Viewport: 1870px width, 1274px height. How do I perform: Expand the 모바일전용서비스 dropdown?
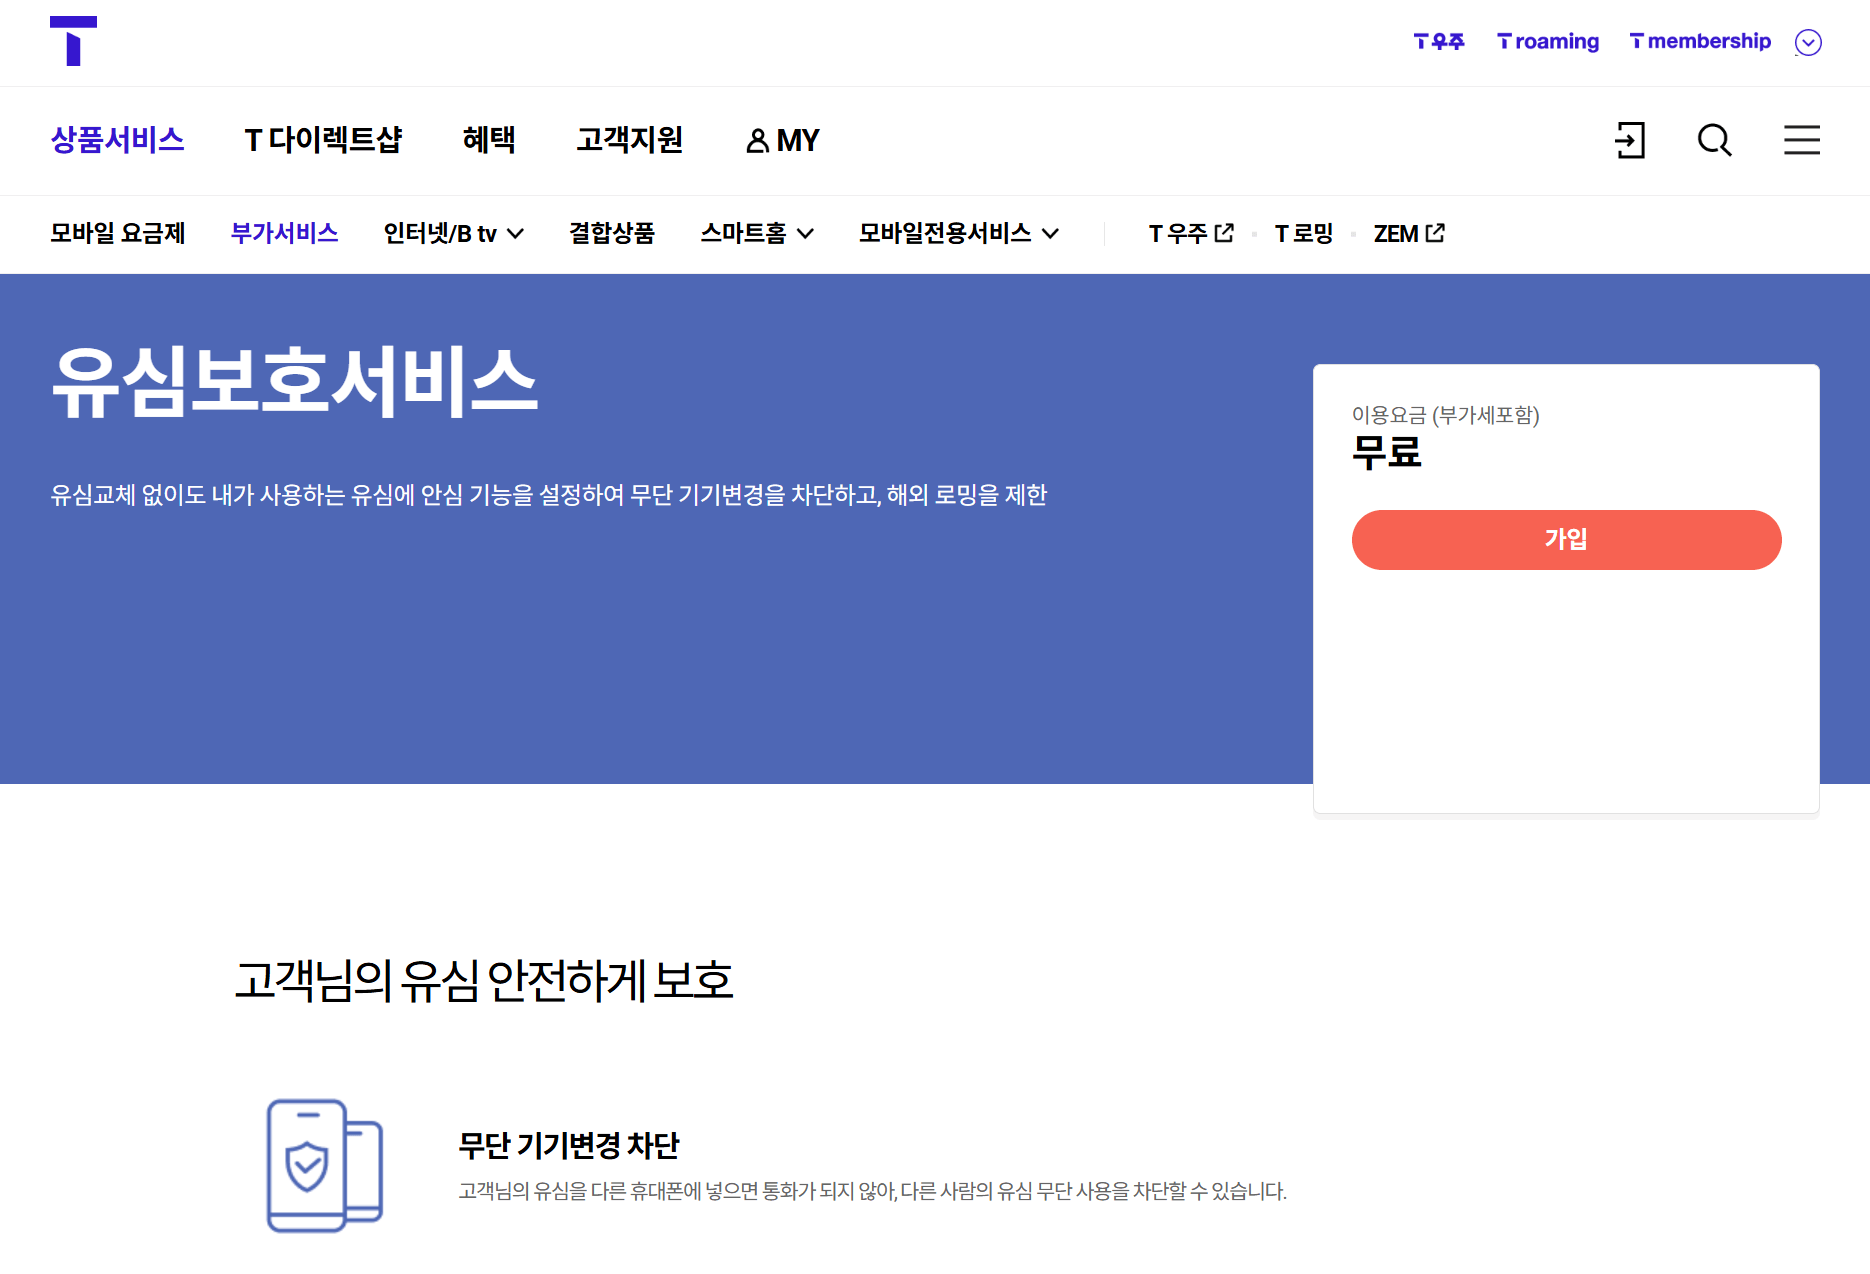1052,233
